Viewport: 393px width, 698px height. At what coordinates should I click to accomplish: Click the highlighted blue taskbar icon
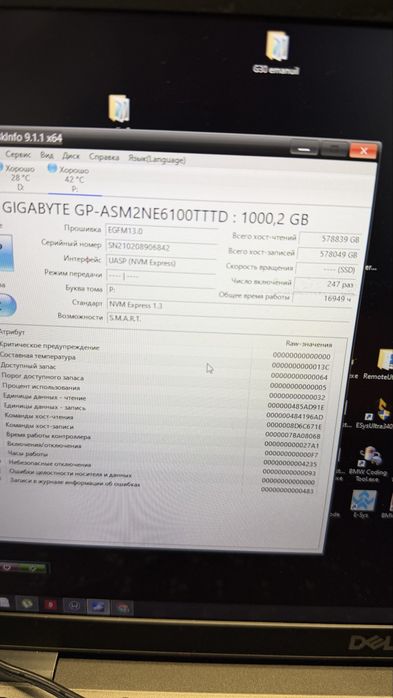tap(98, 607)
